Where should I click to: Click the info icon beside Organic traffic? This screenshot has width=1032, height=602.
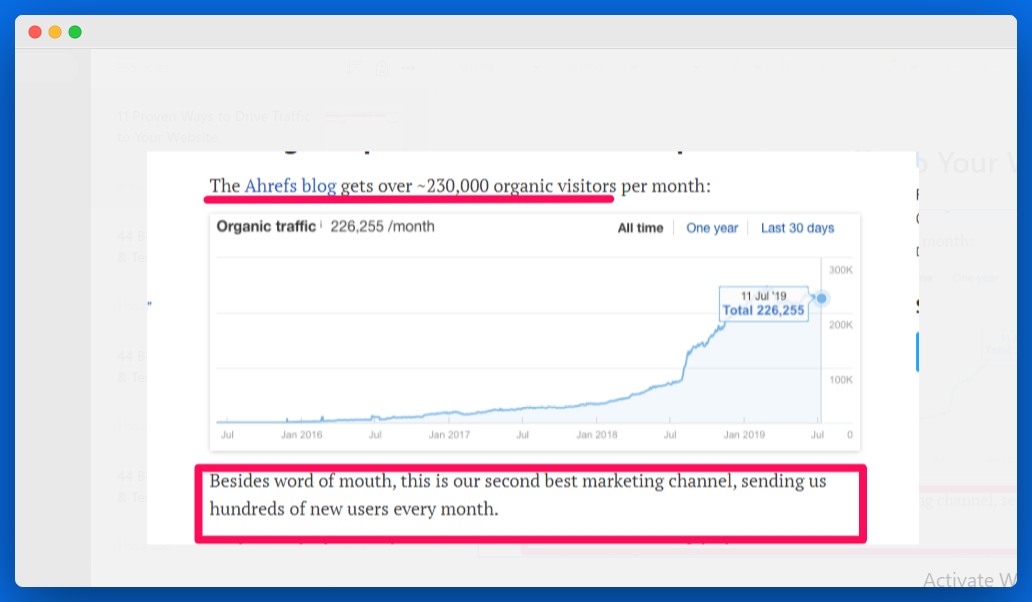coord(321,225)
